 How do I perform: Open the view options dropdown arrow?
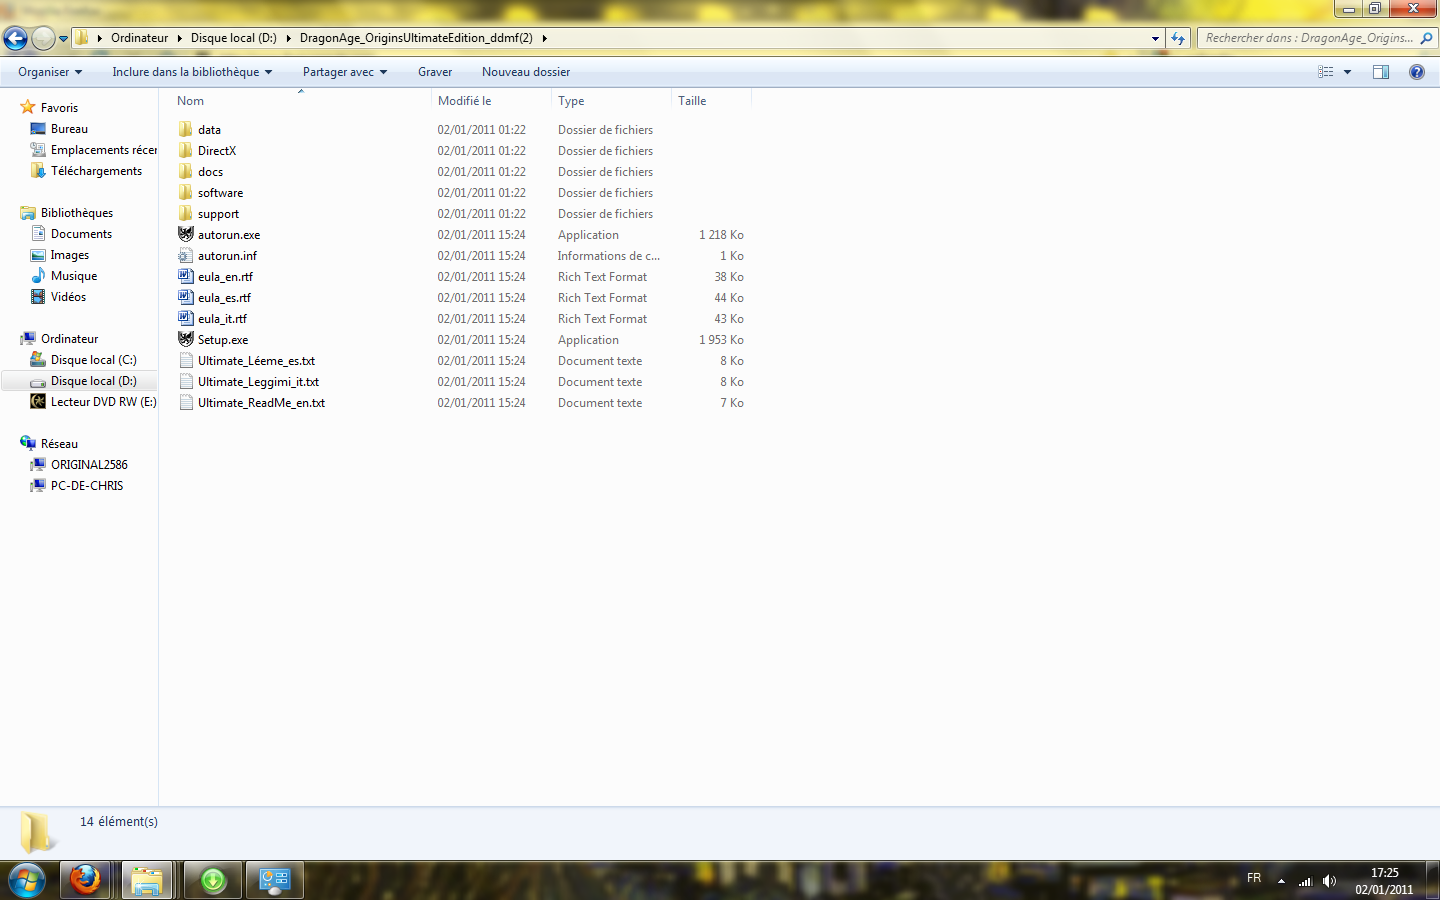(x=1347, y=72)
